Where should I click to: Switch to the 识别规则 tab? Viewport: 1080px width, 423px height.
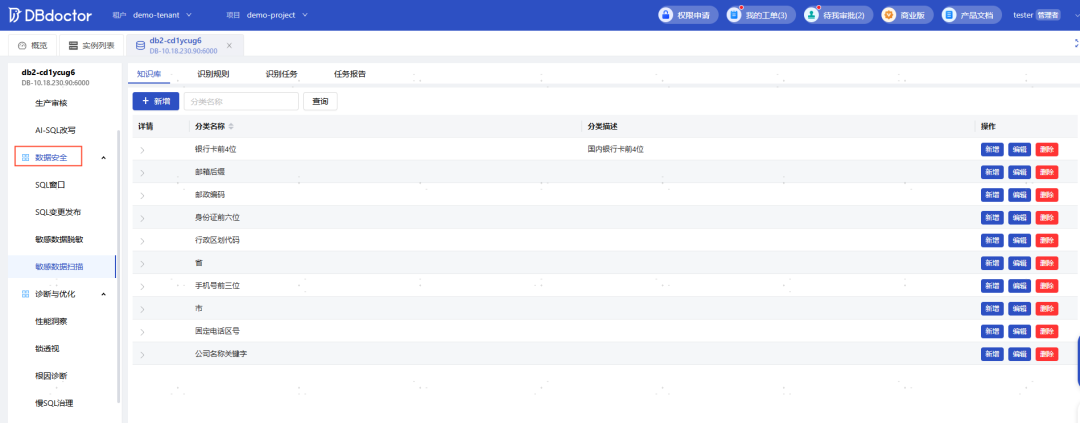tap(213, 74)
